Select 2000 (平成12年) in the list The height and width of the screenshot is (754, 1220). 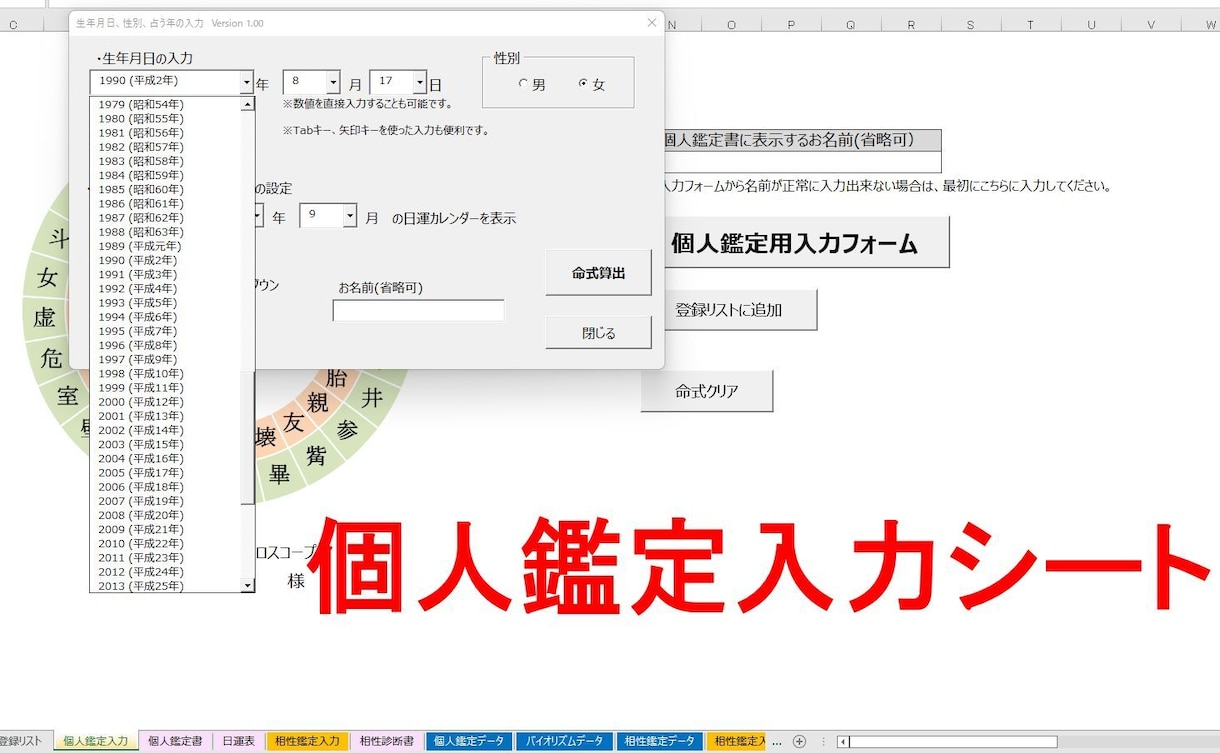click(x=166, y=401)
